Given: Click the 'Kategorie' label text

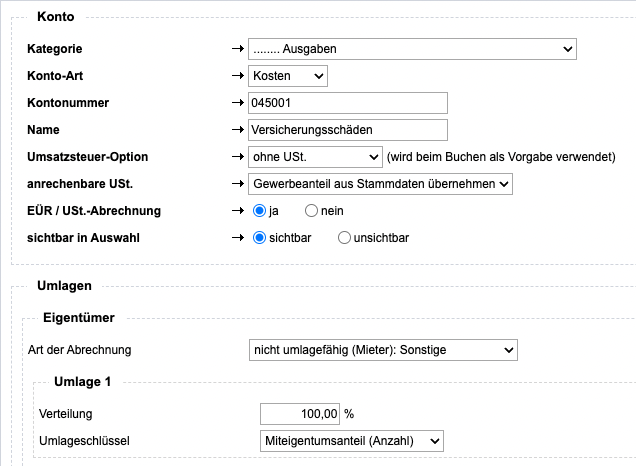Looking at the screenshot, I should point(55,49).
